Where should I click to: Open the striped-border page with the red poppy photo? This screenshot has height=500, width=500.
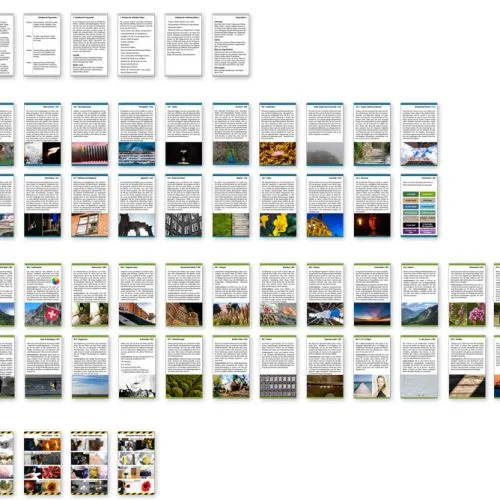[x=136, y=463]
